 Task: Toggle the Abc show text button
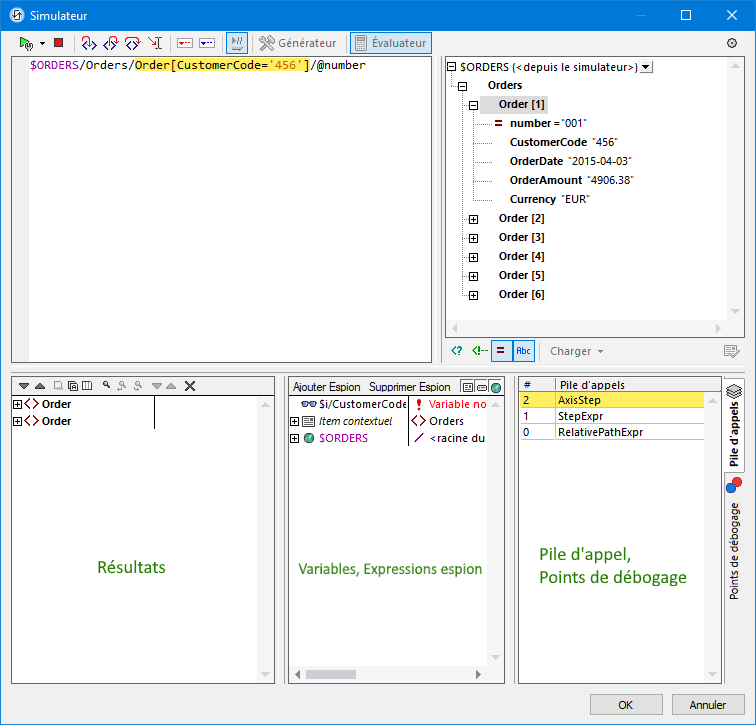coord(523,351)
